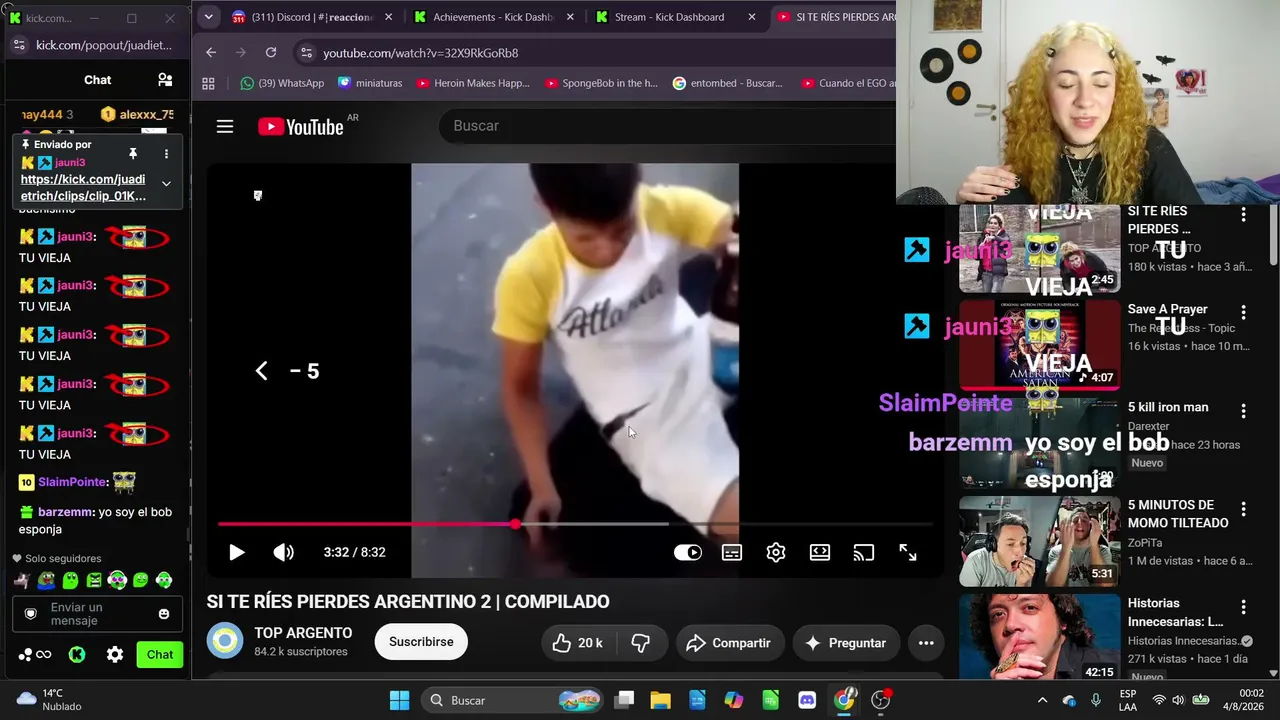Open Discord from the taskbar
Screen dimensions: 1280x720
807,700
